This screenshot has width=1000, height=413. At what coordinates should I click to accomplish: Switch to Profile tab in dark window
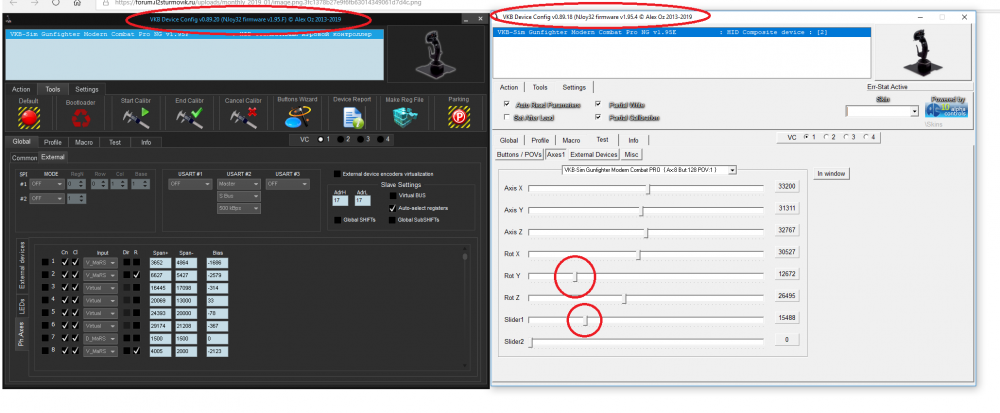point(53,142)
